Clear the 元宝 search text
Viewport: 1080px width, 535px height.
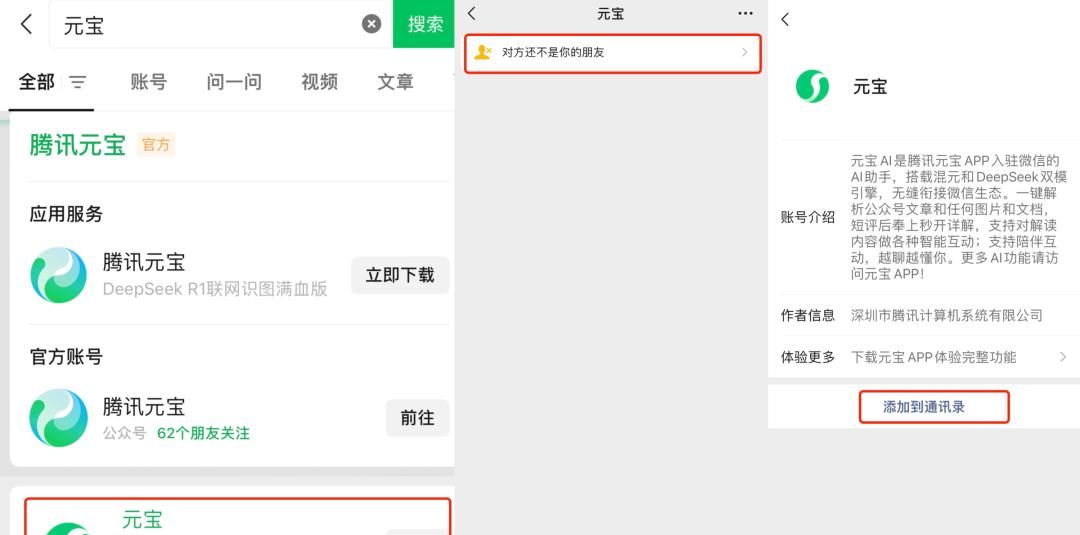pos(371,25)
